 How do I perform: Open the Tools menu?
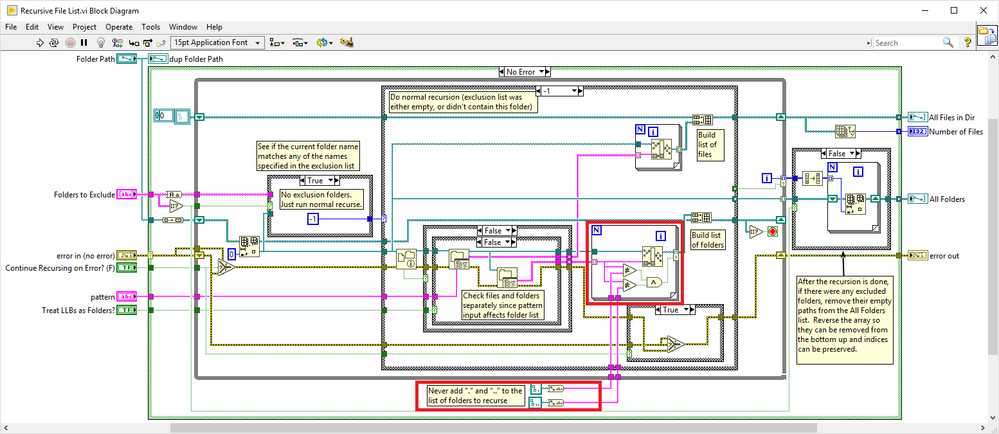(x=150, y=26)
